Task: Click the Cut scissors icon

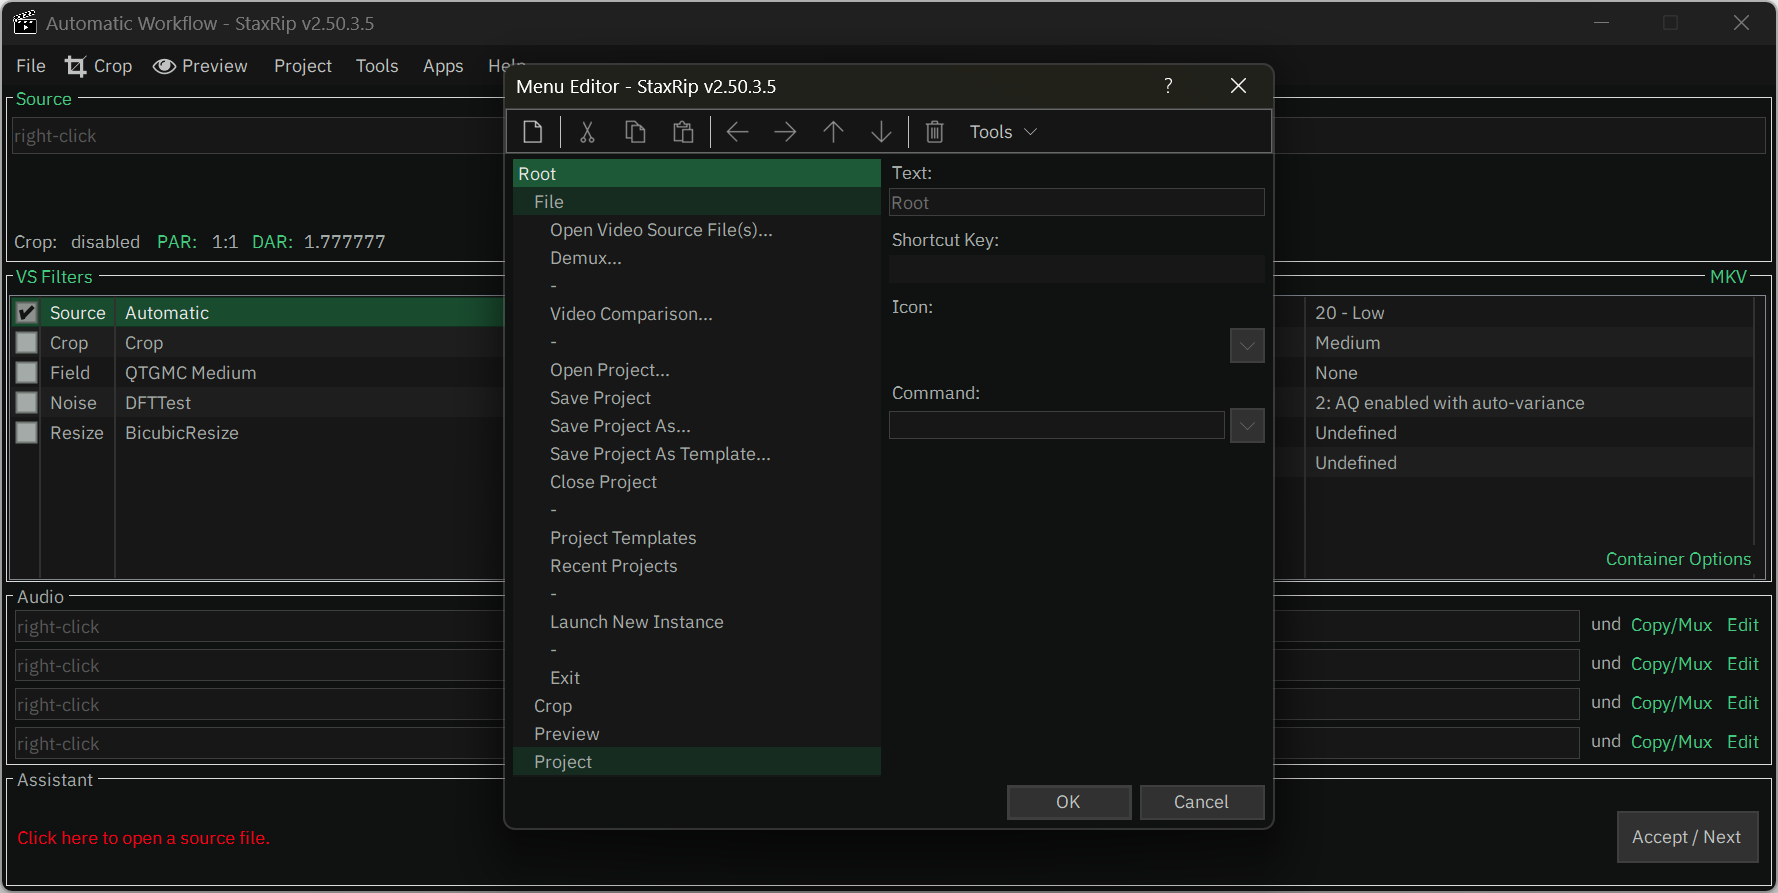Action: coord(587,132)
